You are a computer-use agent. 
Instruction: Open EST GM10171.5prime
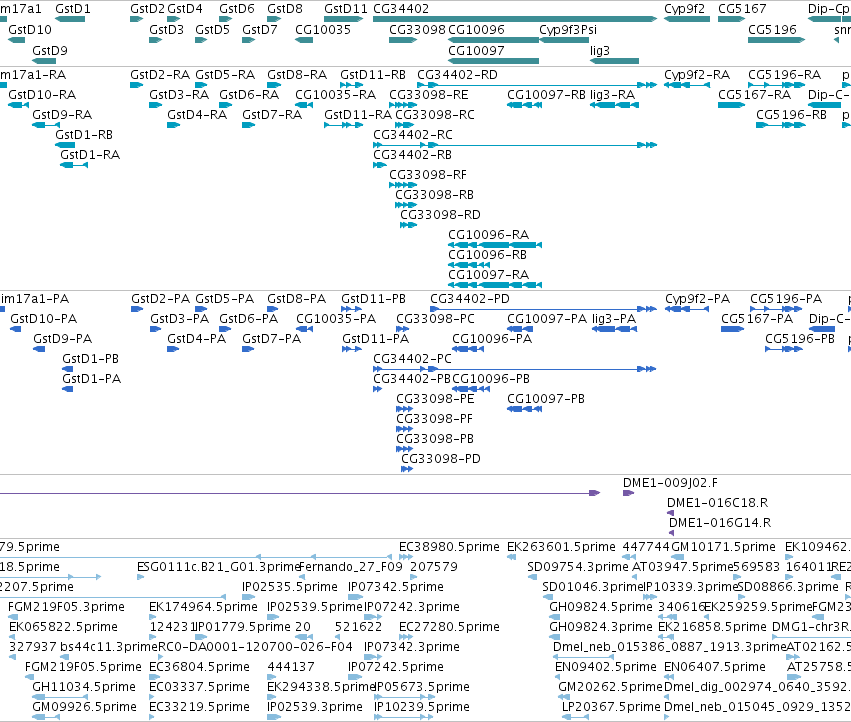[x=723, y=547]
